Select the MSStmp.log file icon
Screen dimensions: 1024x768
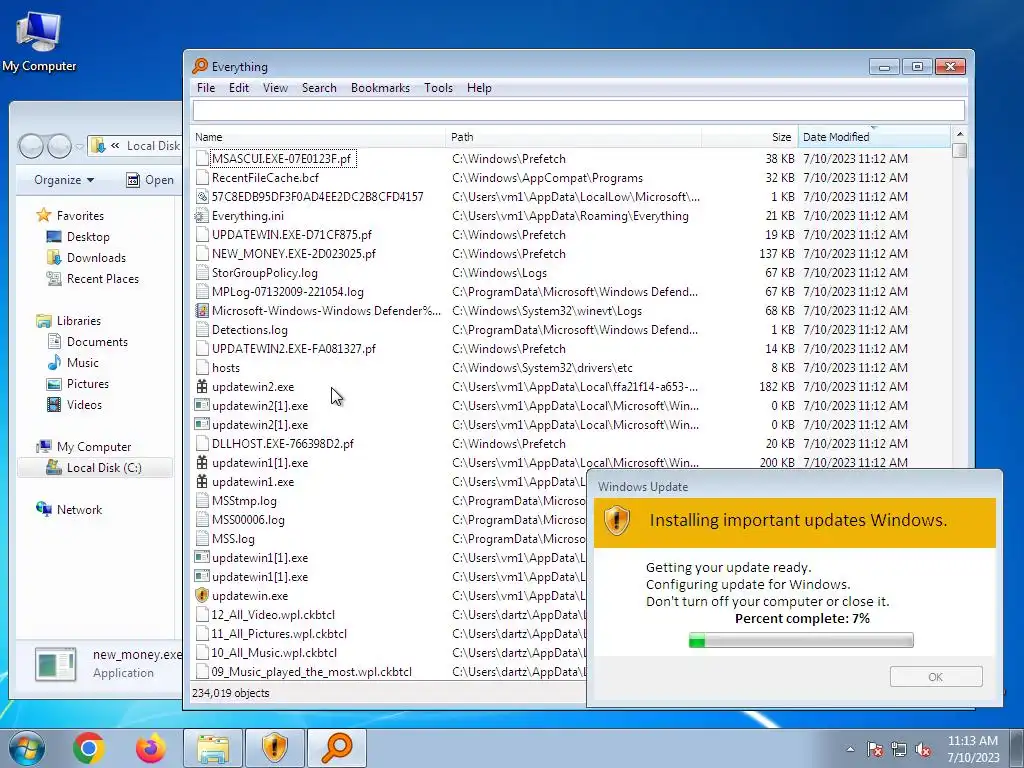pyautogui.click(x=202, y=501)
